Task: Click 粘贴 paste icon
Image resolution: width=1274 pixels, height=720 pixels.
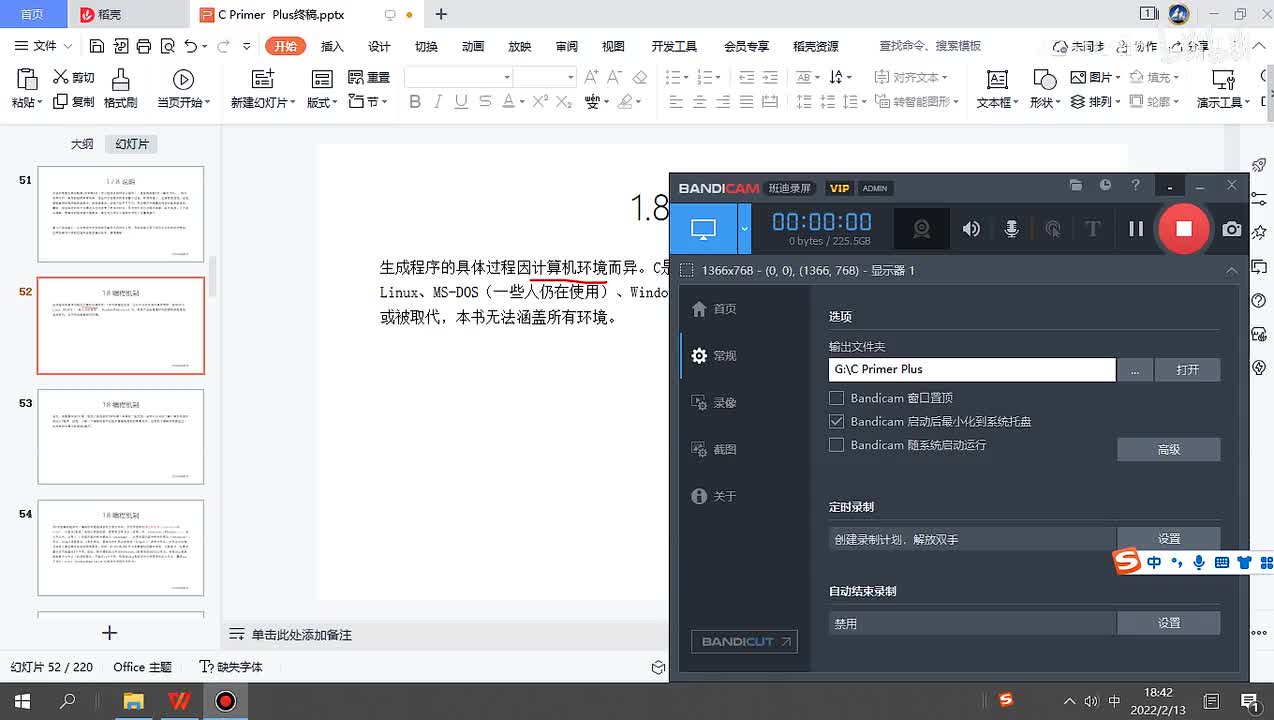Action: [x=27, y=80]
